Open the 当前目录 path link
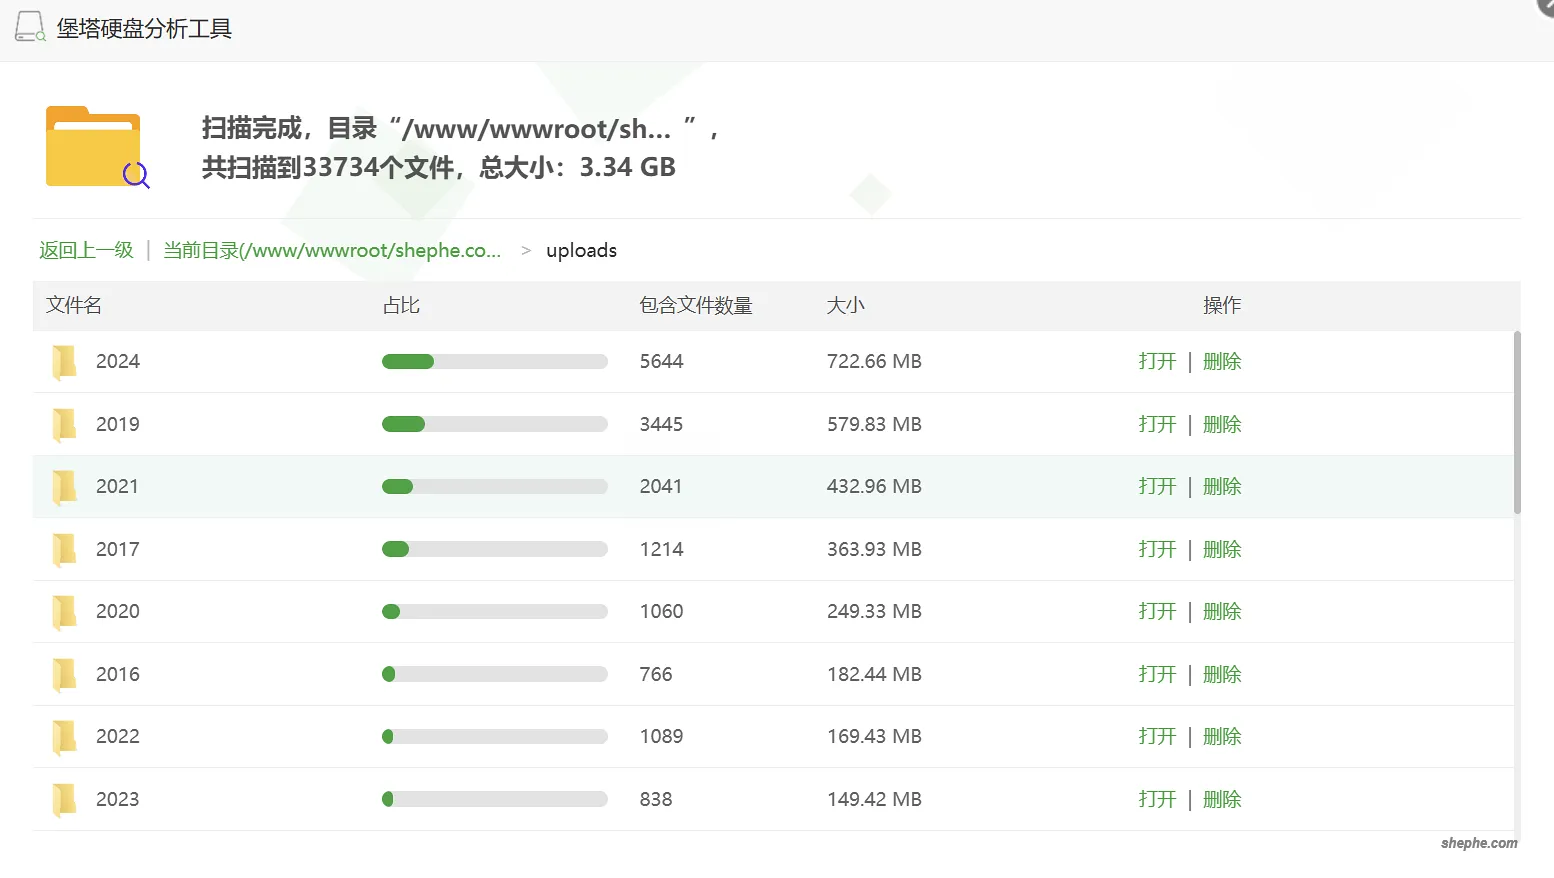The height and width of the screenshot is (878, 1554). tap(334, 250)
